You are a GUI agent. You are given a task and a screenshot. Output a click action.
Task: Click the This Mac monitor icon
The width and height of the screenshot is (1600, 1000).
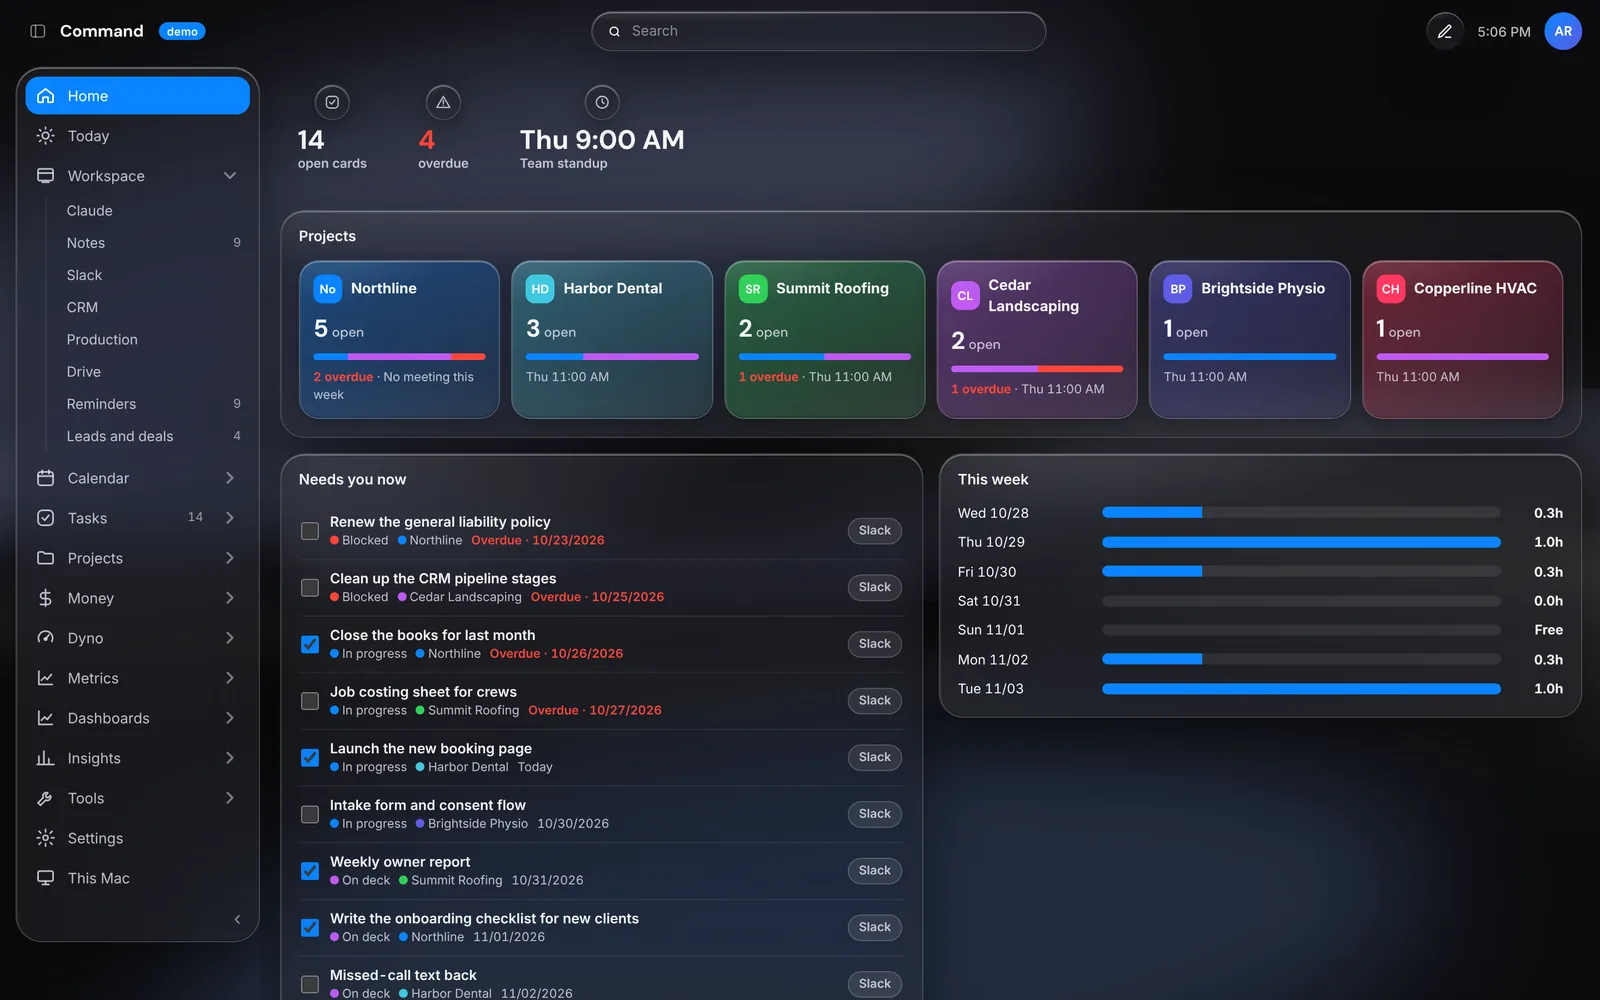(45, 878)
